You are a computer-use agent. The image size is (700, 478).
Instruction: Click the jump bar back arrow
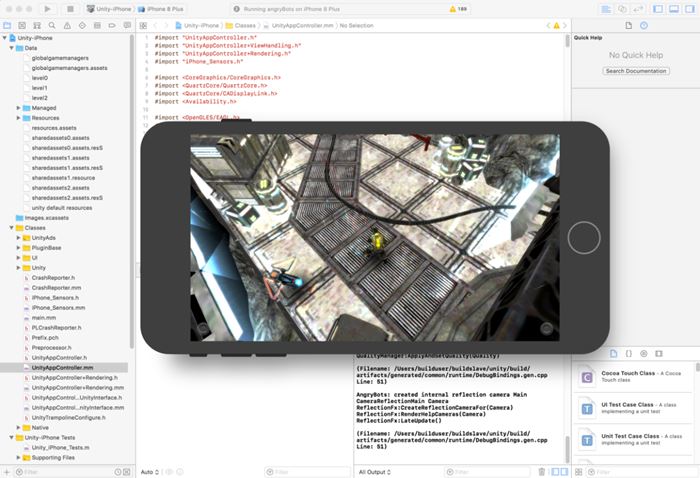tap(155, 24)
